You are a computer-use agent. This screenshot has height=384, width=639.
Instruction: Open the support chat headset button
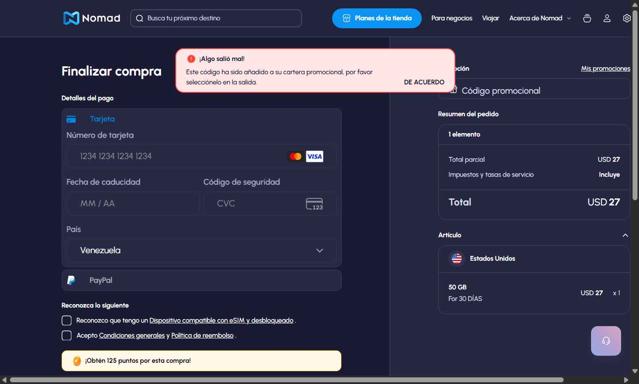(606, 341)
